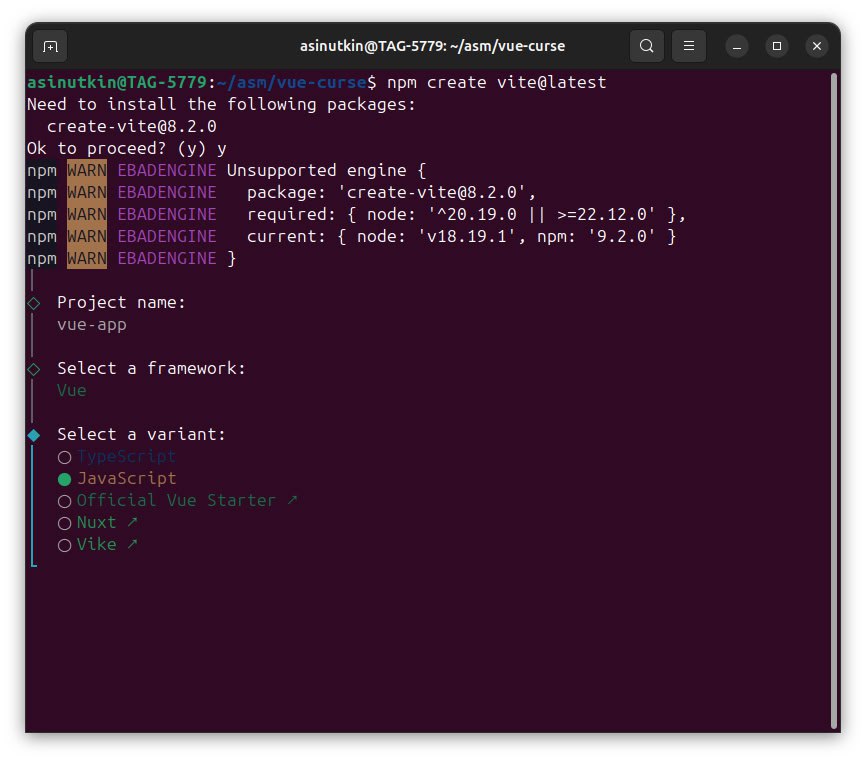The width and height of the screenshot is (866, 761).
Task: Click the blue diamond beside Select a variant
Action: (x=33, y=435)
